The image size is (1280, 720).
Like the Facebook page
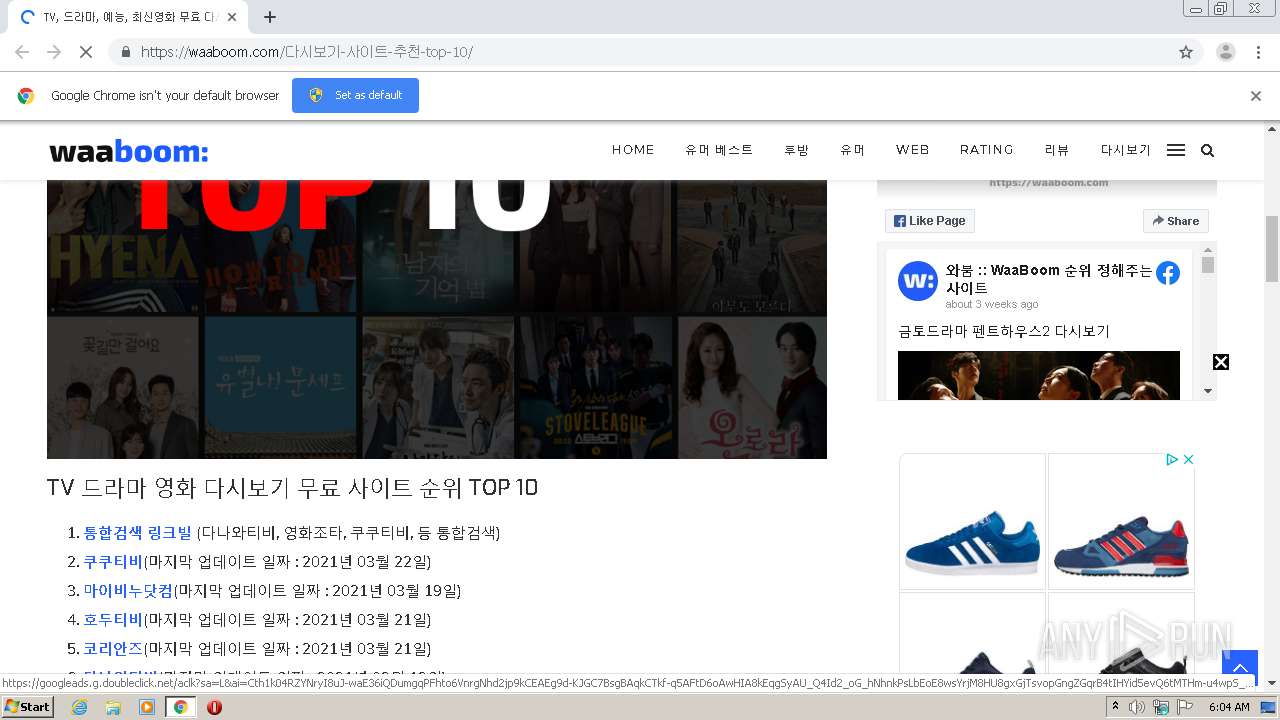click(x=930, y=221)
